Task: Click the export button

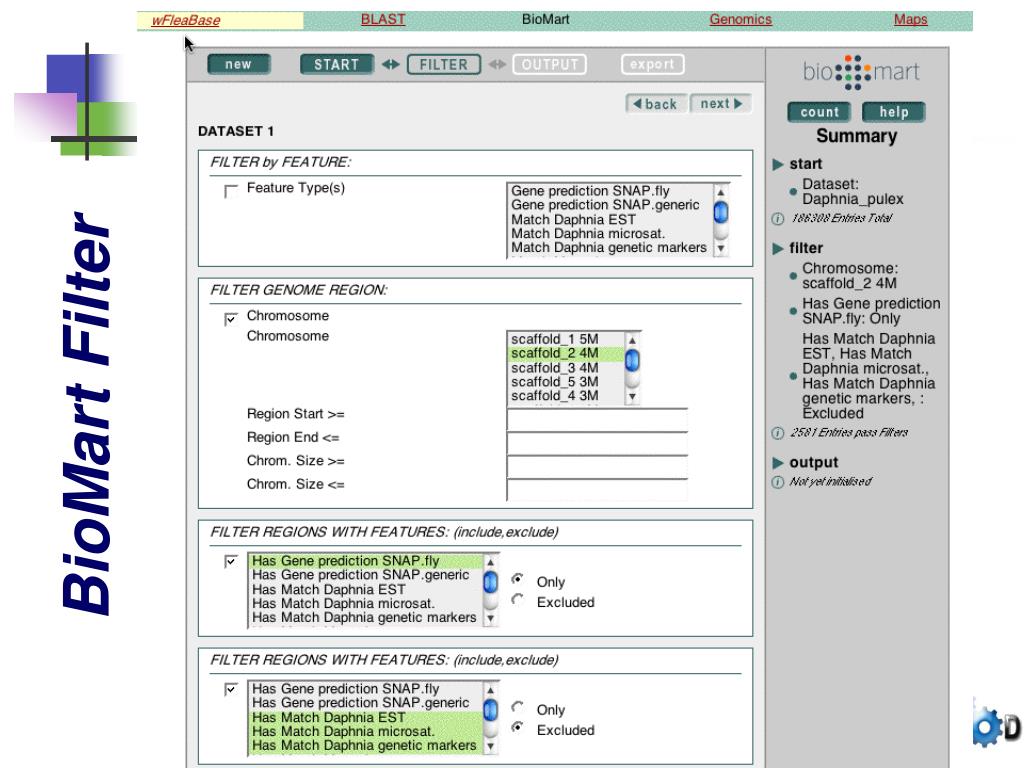Action: coord(652,64)
